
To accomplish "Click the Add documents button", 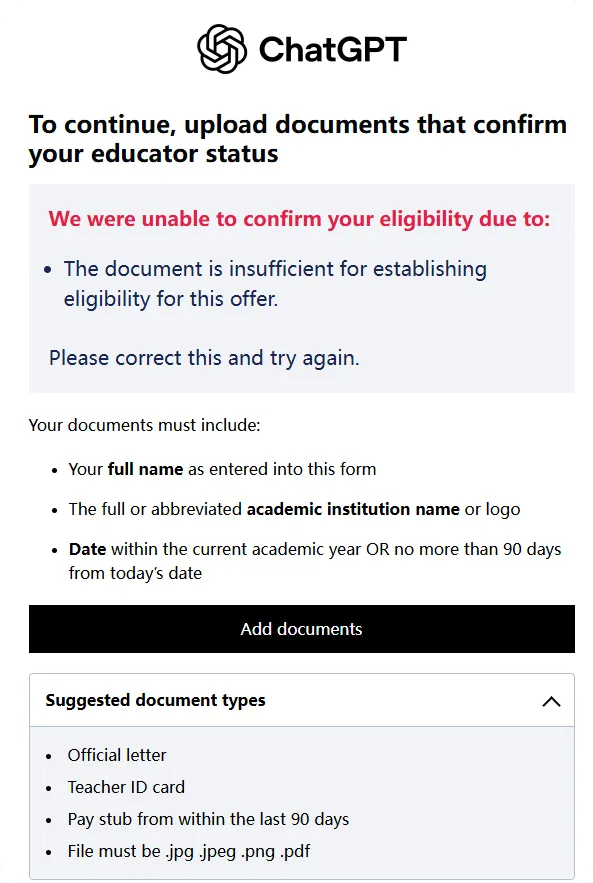I will click(302, 629).
